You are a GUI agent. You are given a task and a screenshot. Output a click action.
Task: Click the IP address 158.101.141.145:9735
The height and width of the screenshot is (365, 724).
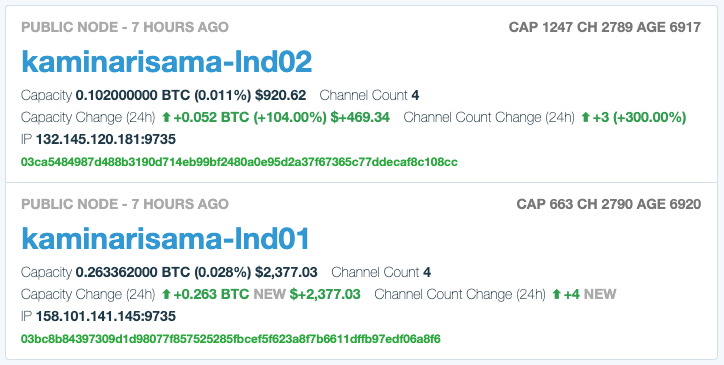[106, 316]
